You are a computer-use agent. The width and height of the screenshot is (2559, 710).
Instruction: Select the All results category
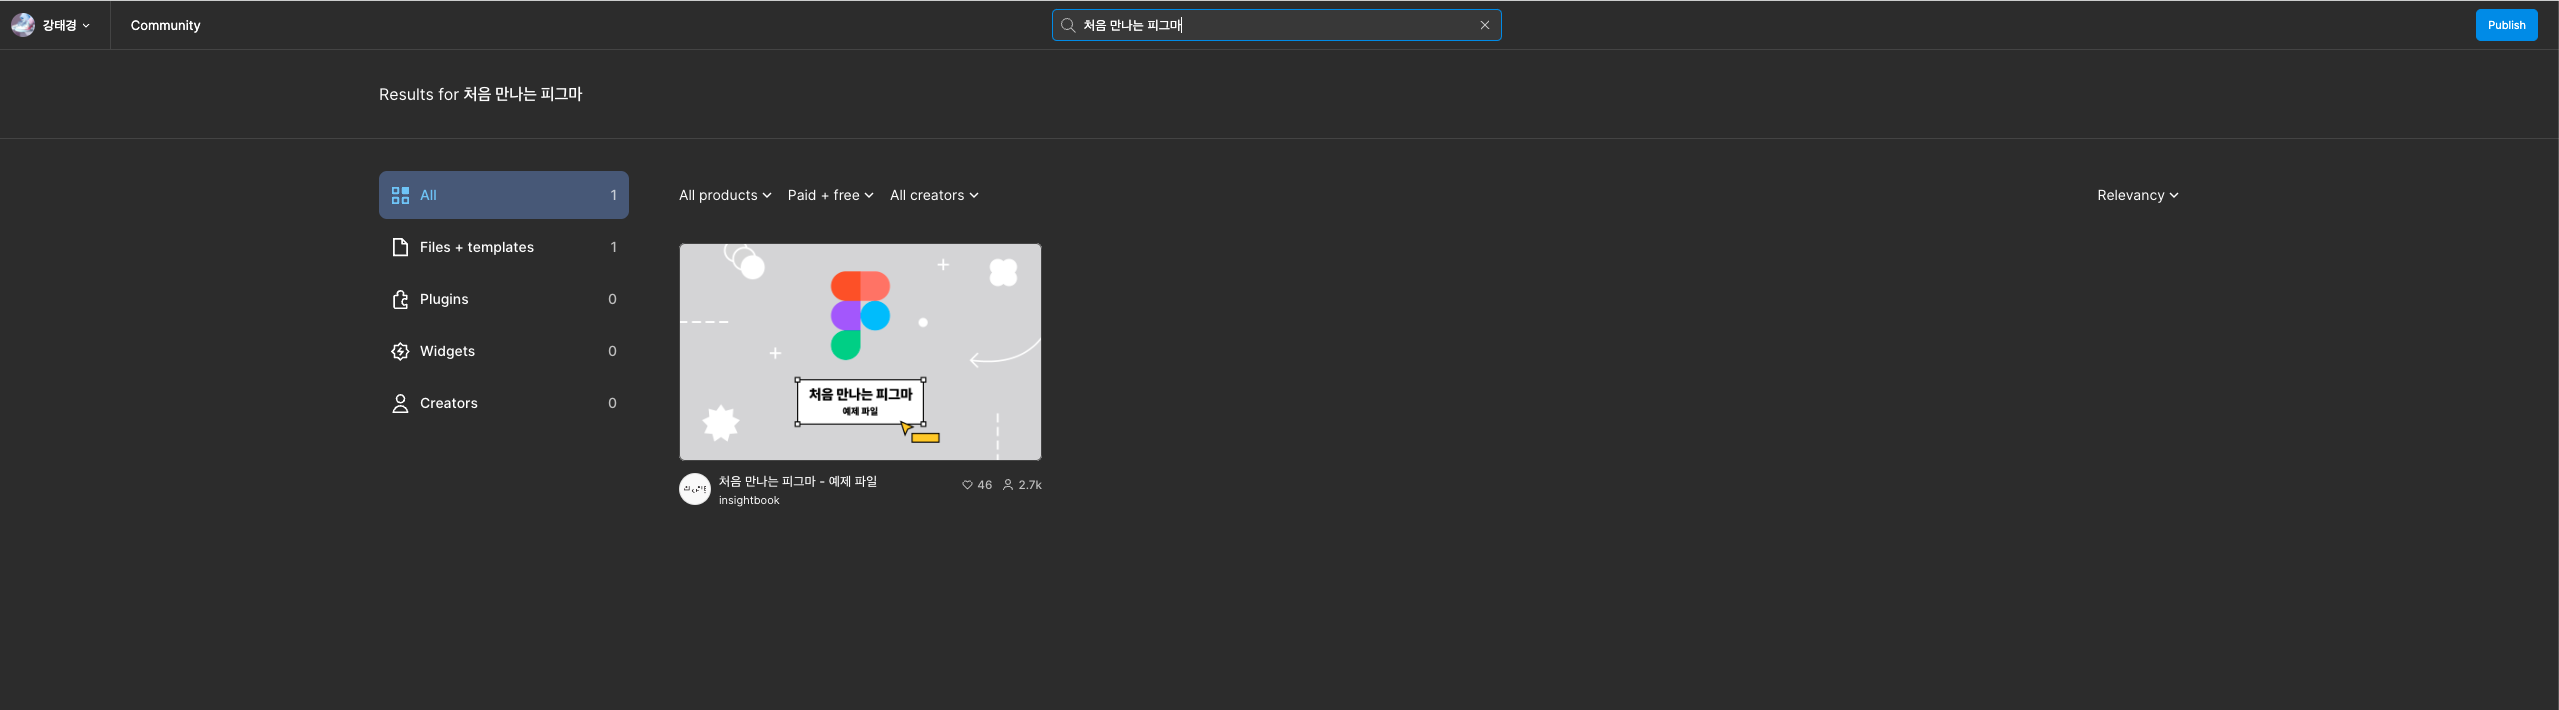[504, 195]
